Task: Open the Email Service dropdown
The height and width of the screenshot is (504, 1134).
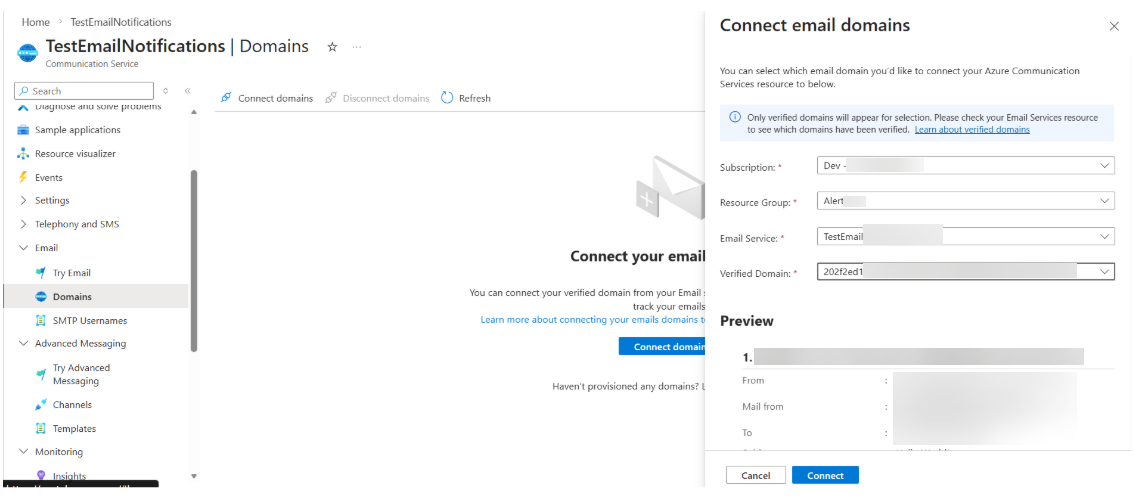Action: point(965,236)
